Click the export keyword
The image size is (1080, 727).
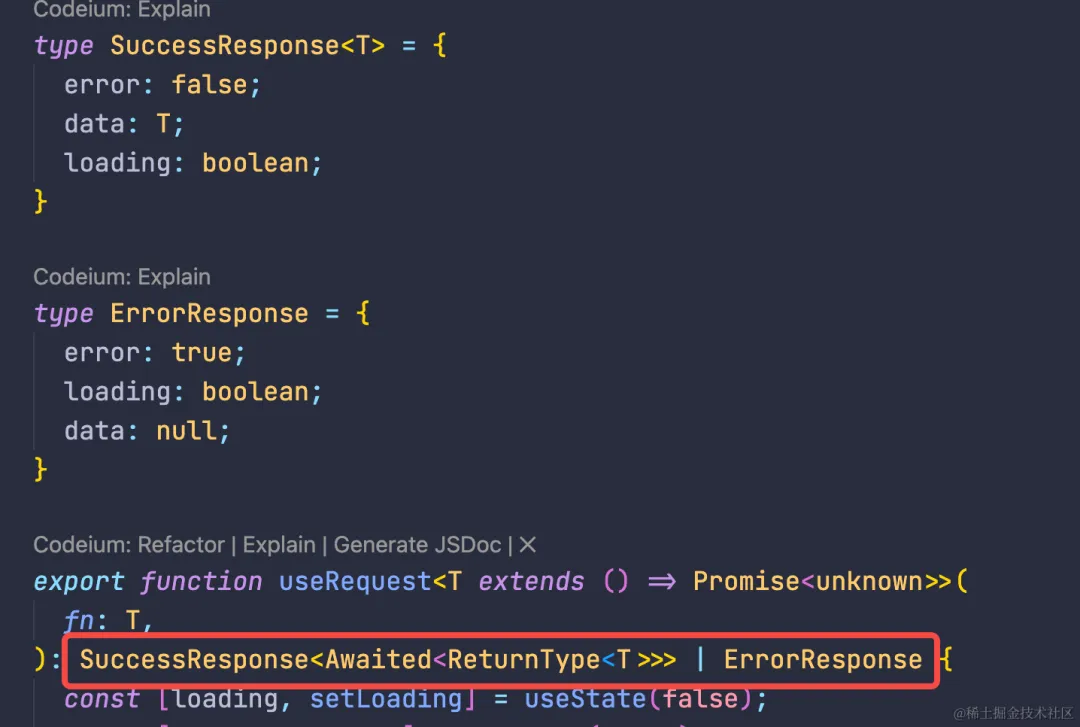click(x=79, y=582)
